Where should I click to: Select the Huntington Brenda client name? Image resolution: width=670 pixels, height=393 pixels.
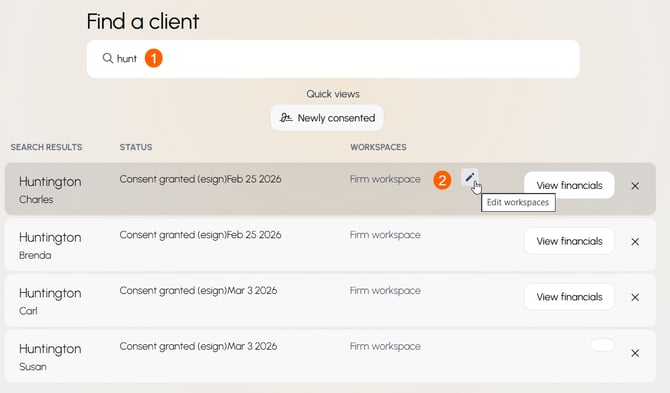click(50, 246)
